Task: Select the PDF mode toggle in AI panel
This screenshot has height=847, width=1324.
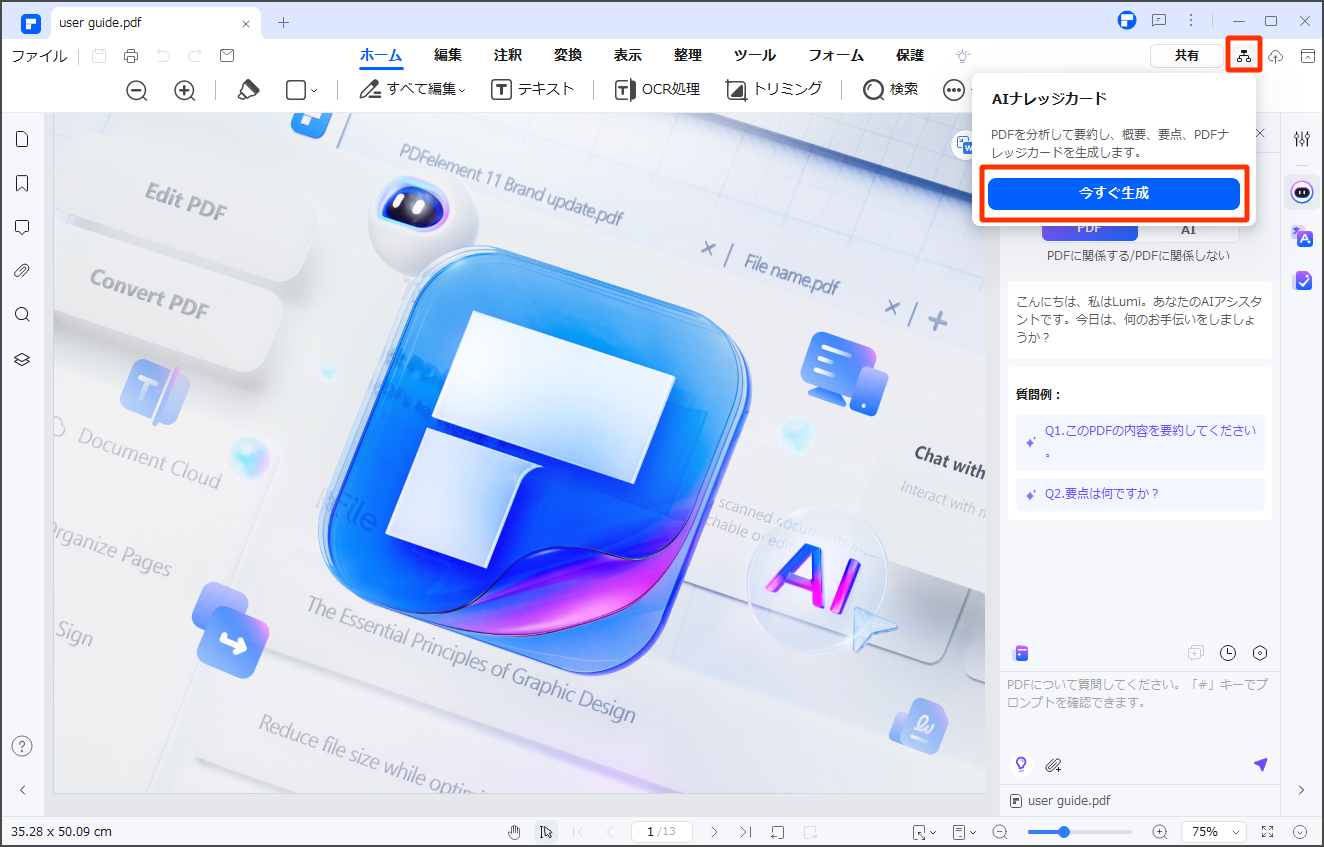Action: pyautogui.click(x=1089, y=230)
